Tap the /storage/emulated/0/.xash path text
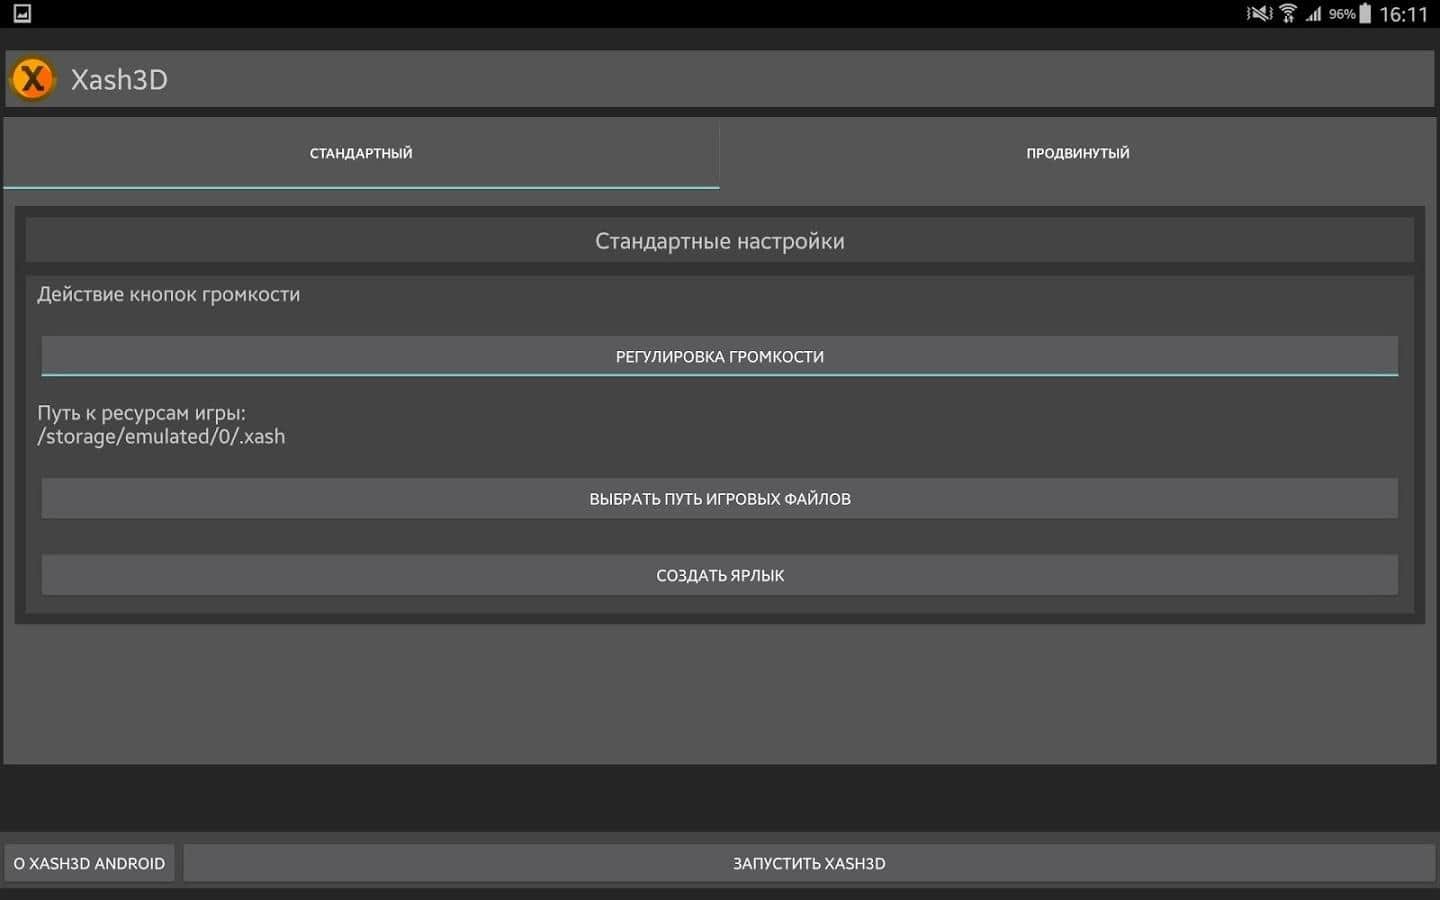 [x=161, y=437]
